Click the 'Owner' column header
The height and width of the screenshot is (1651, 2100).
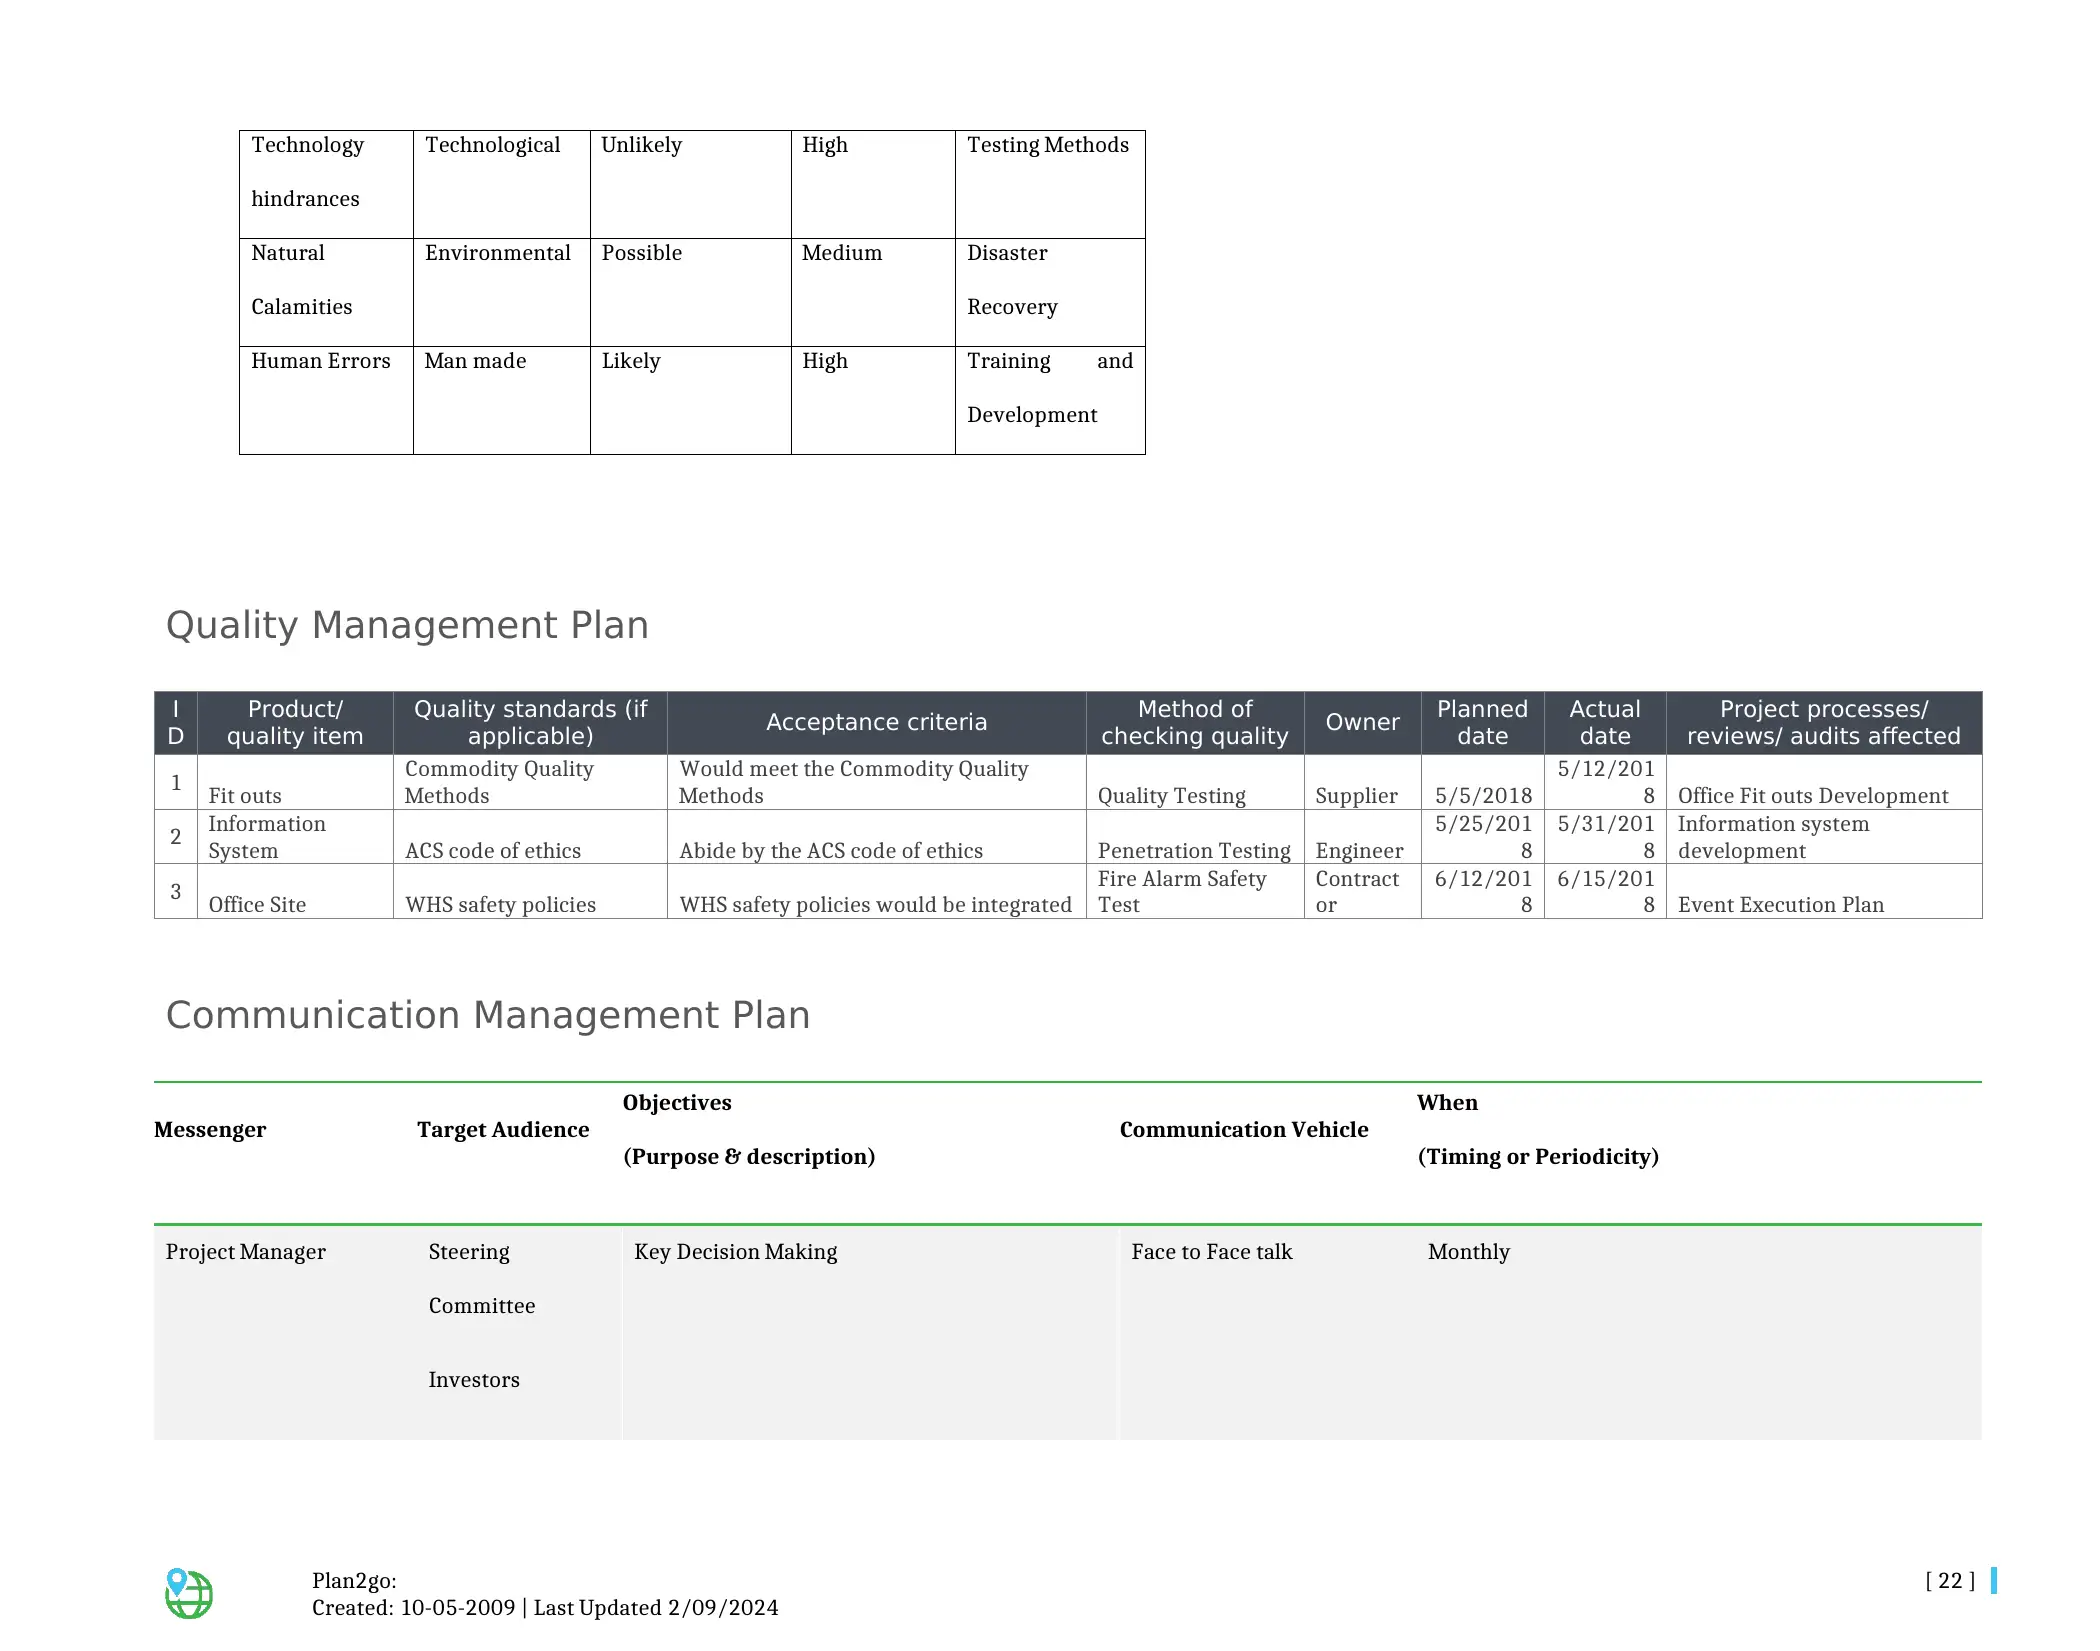pyautogui.click(x=1362, y=722)
